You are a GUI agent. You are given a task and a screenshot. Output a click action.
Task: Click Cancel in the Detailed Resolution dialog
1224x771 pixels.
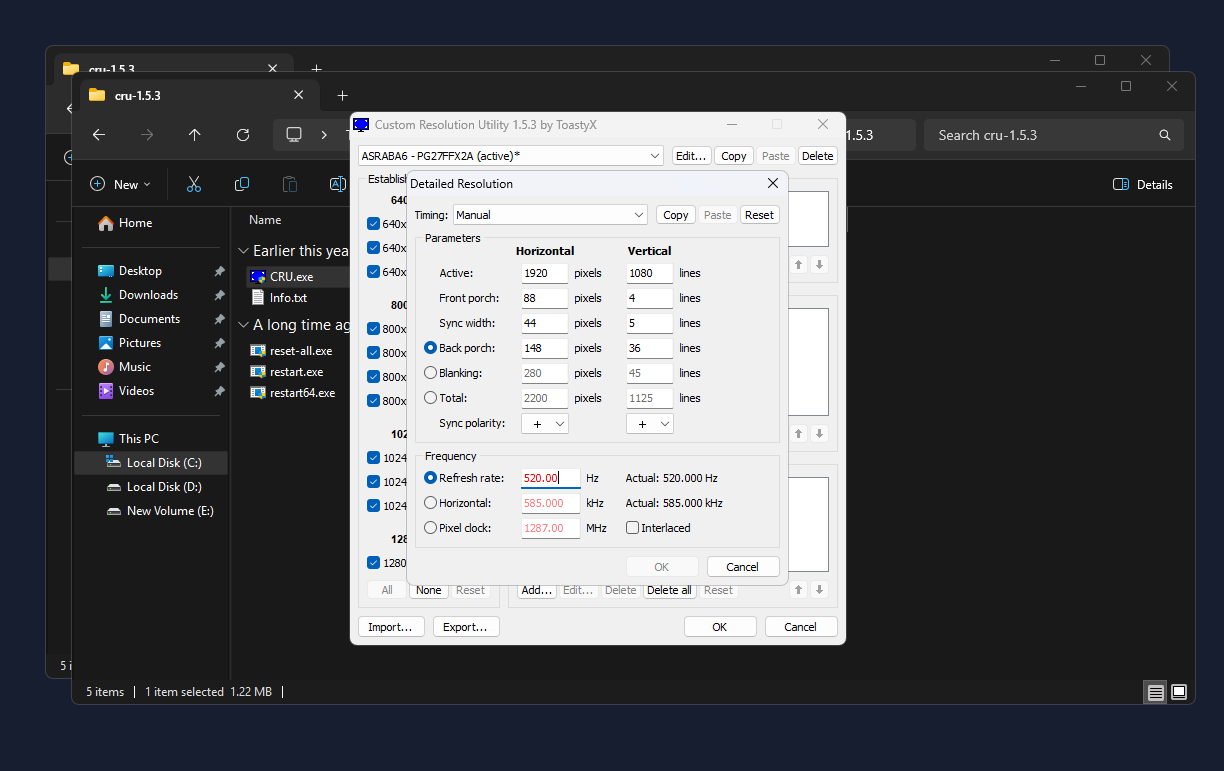(x=742, y=567)
